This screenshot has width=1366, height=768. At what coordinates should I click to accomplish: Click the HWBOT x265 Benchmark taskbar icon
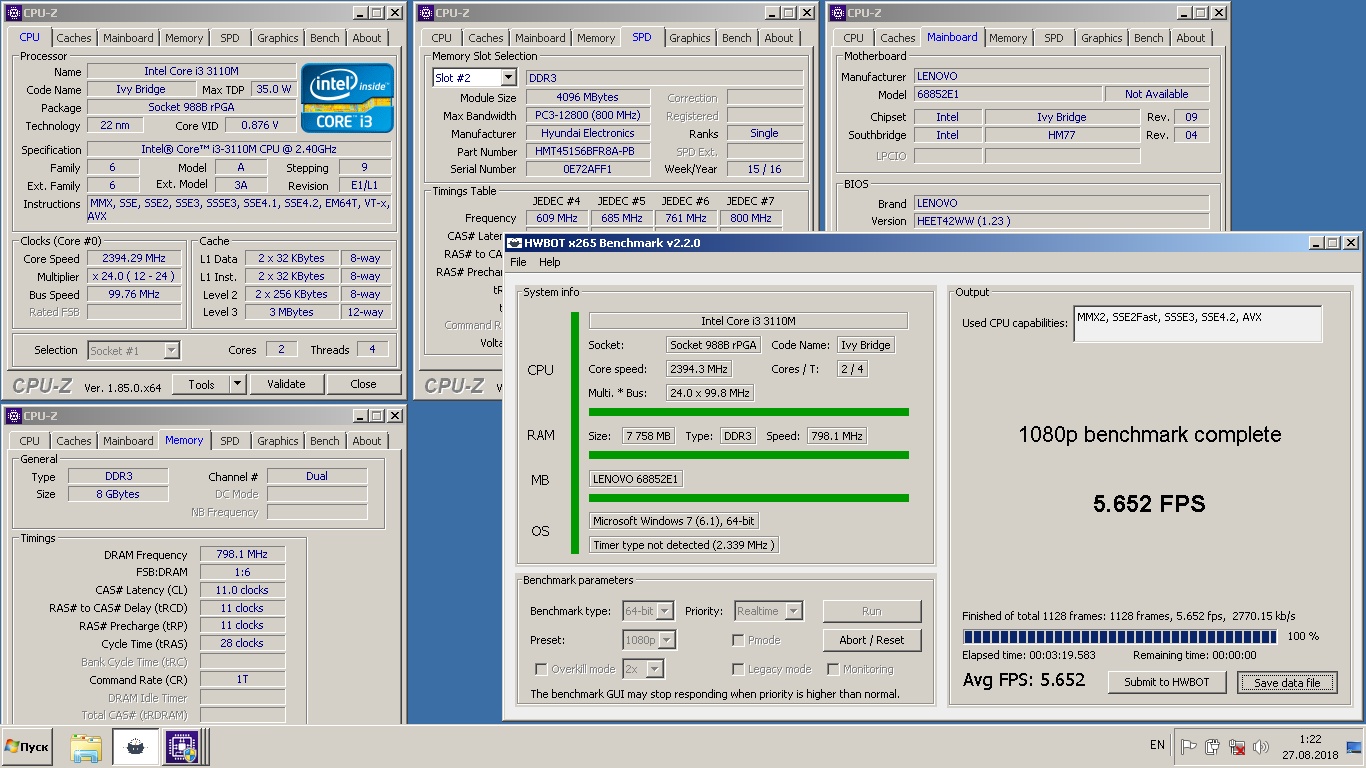pyautogui.click(x=134, y=747)
